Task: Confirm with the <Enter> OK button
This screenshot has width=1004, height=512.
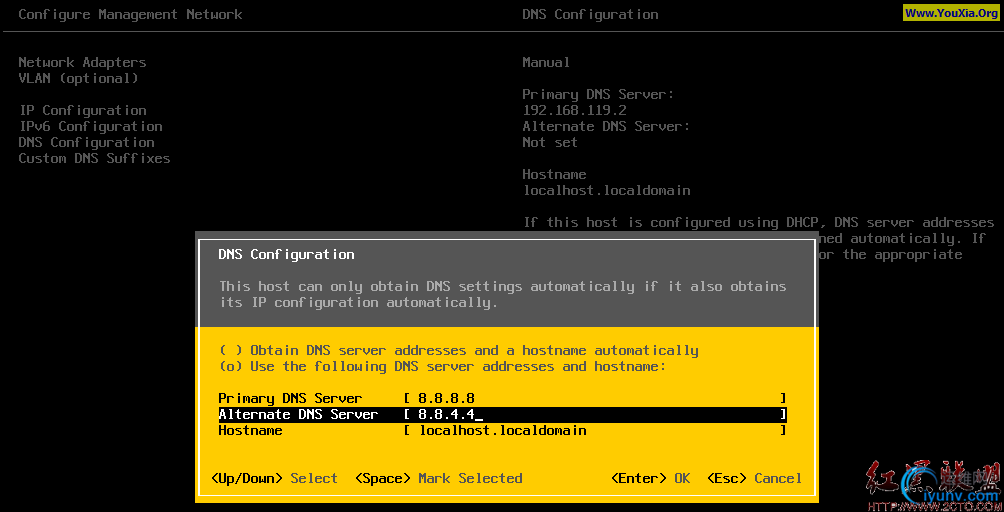Action: (651, 478)
